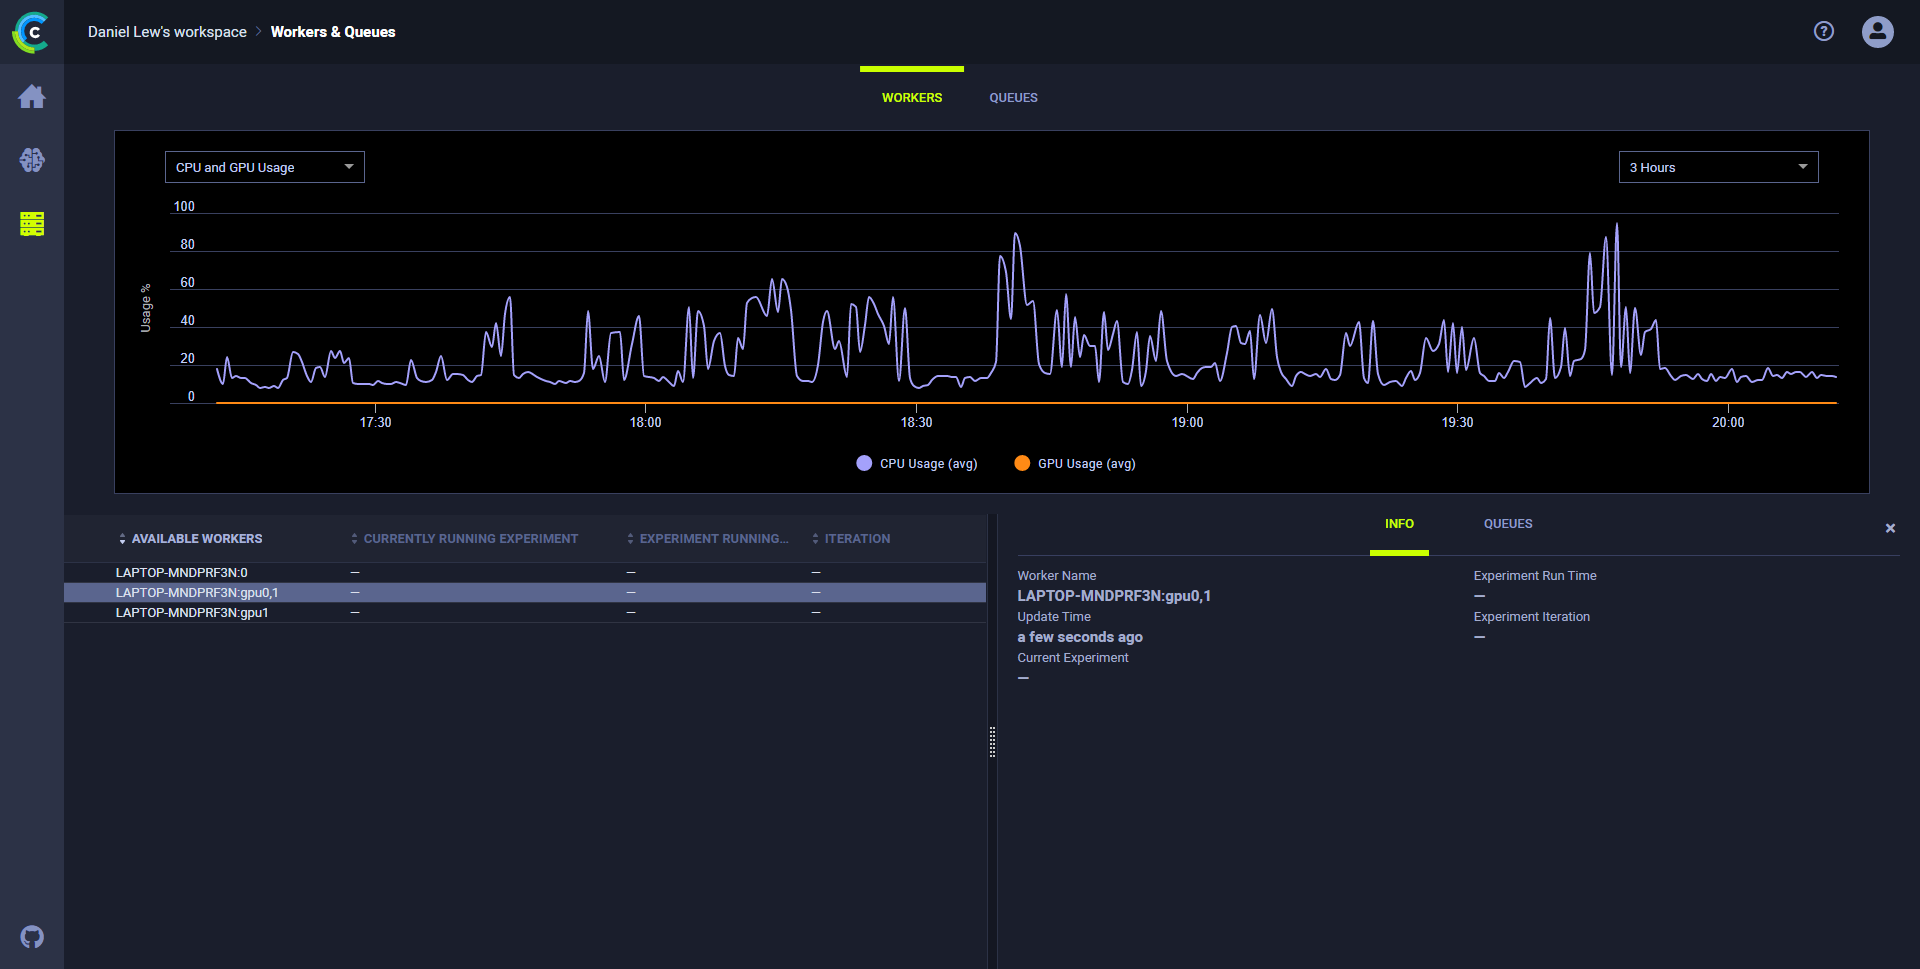Toggle CPU Usage (avg) legend series
Screen dimensions: 1920x969
tap(917, 464)
